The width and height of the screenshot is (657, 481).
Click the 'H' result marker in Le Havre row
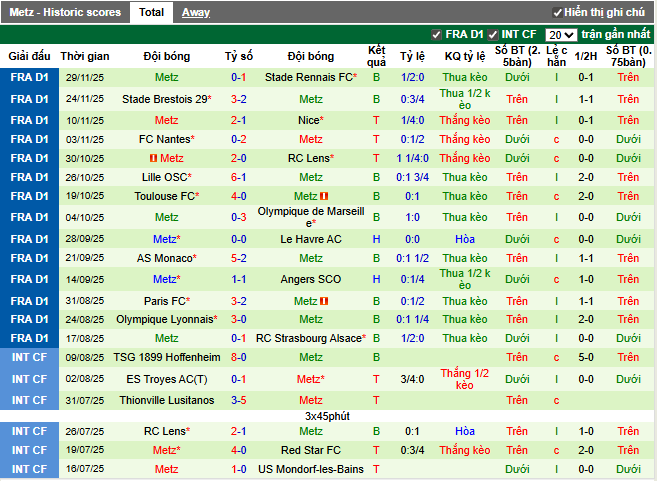pos(377,239)
